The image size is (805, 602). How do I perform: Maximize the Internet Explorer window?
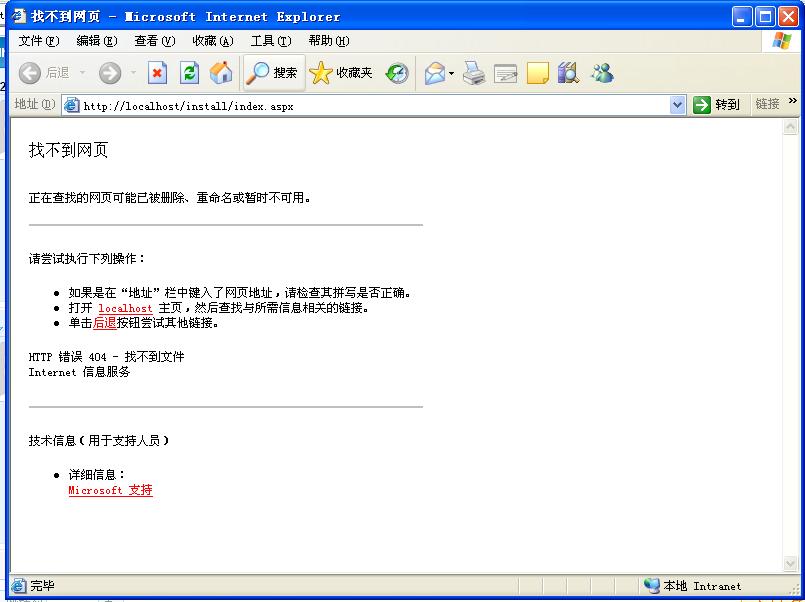[x=765, y=16]
